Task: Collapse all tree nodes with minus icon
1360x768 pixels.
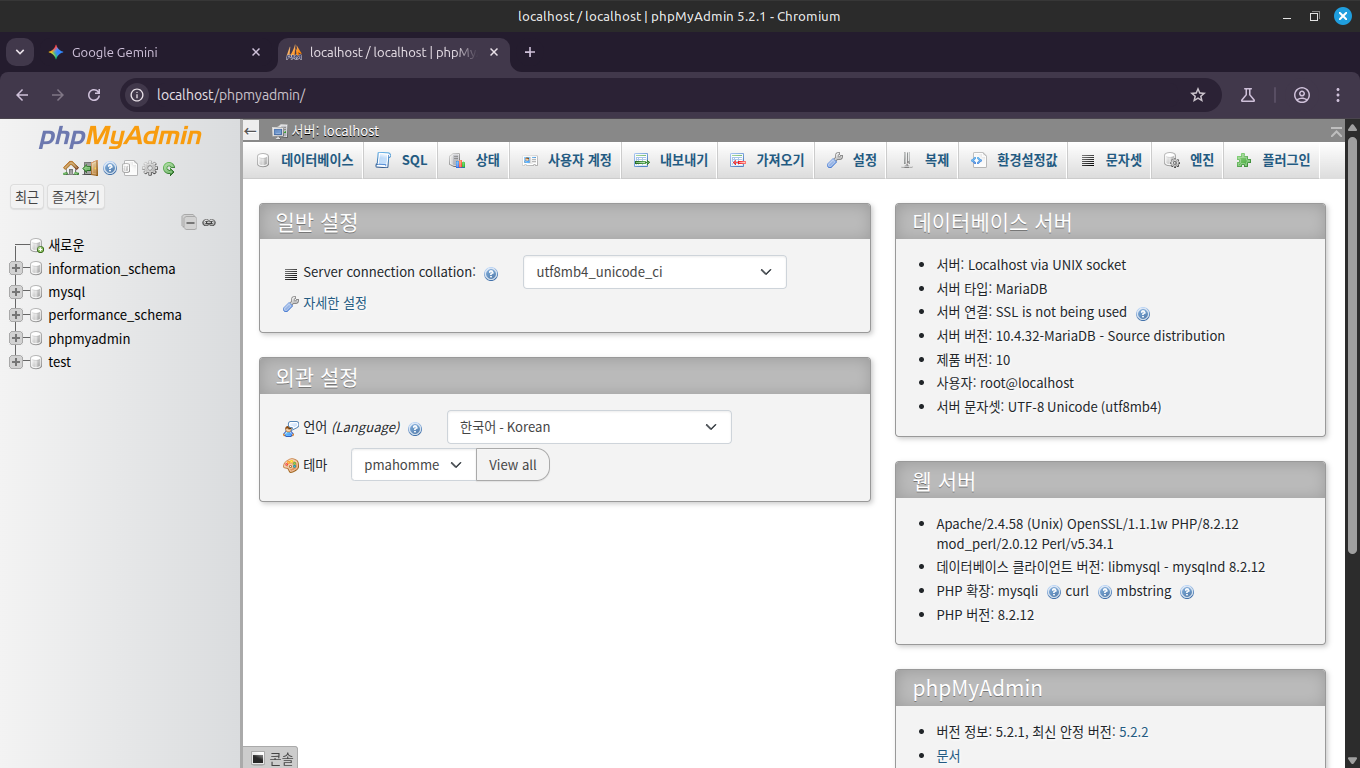Action: (x=189, y=222)
